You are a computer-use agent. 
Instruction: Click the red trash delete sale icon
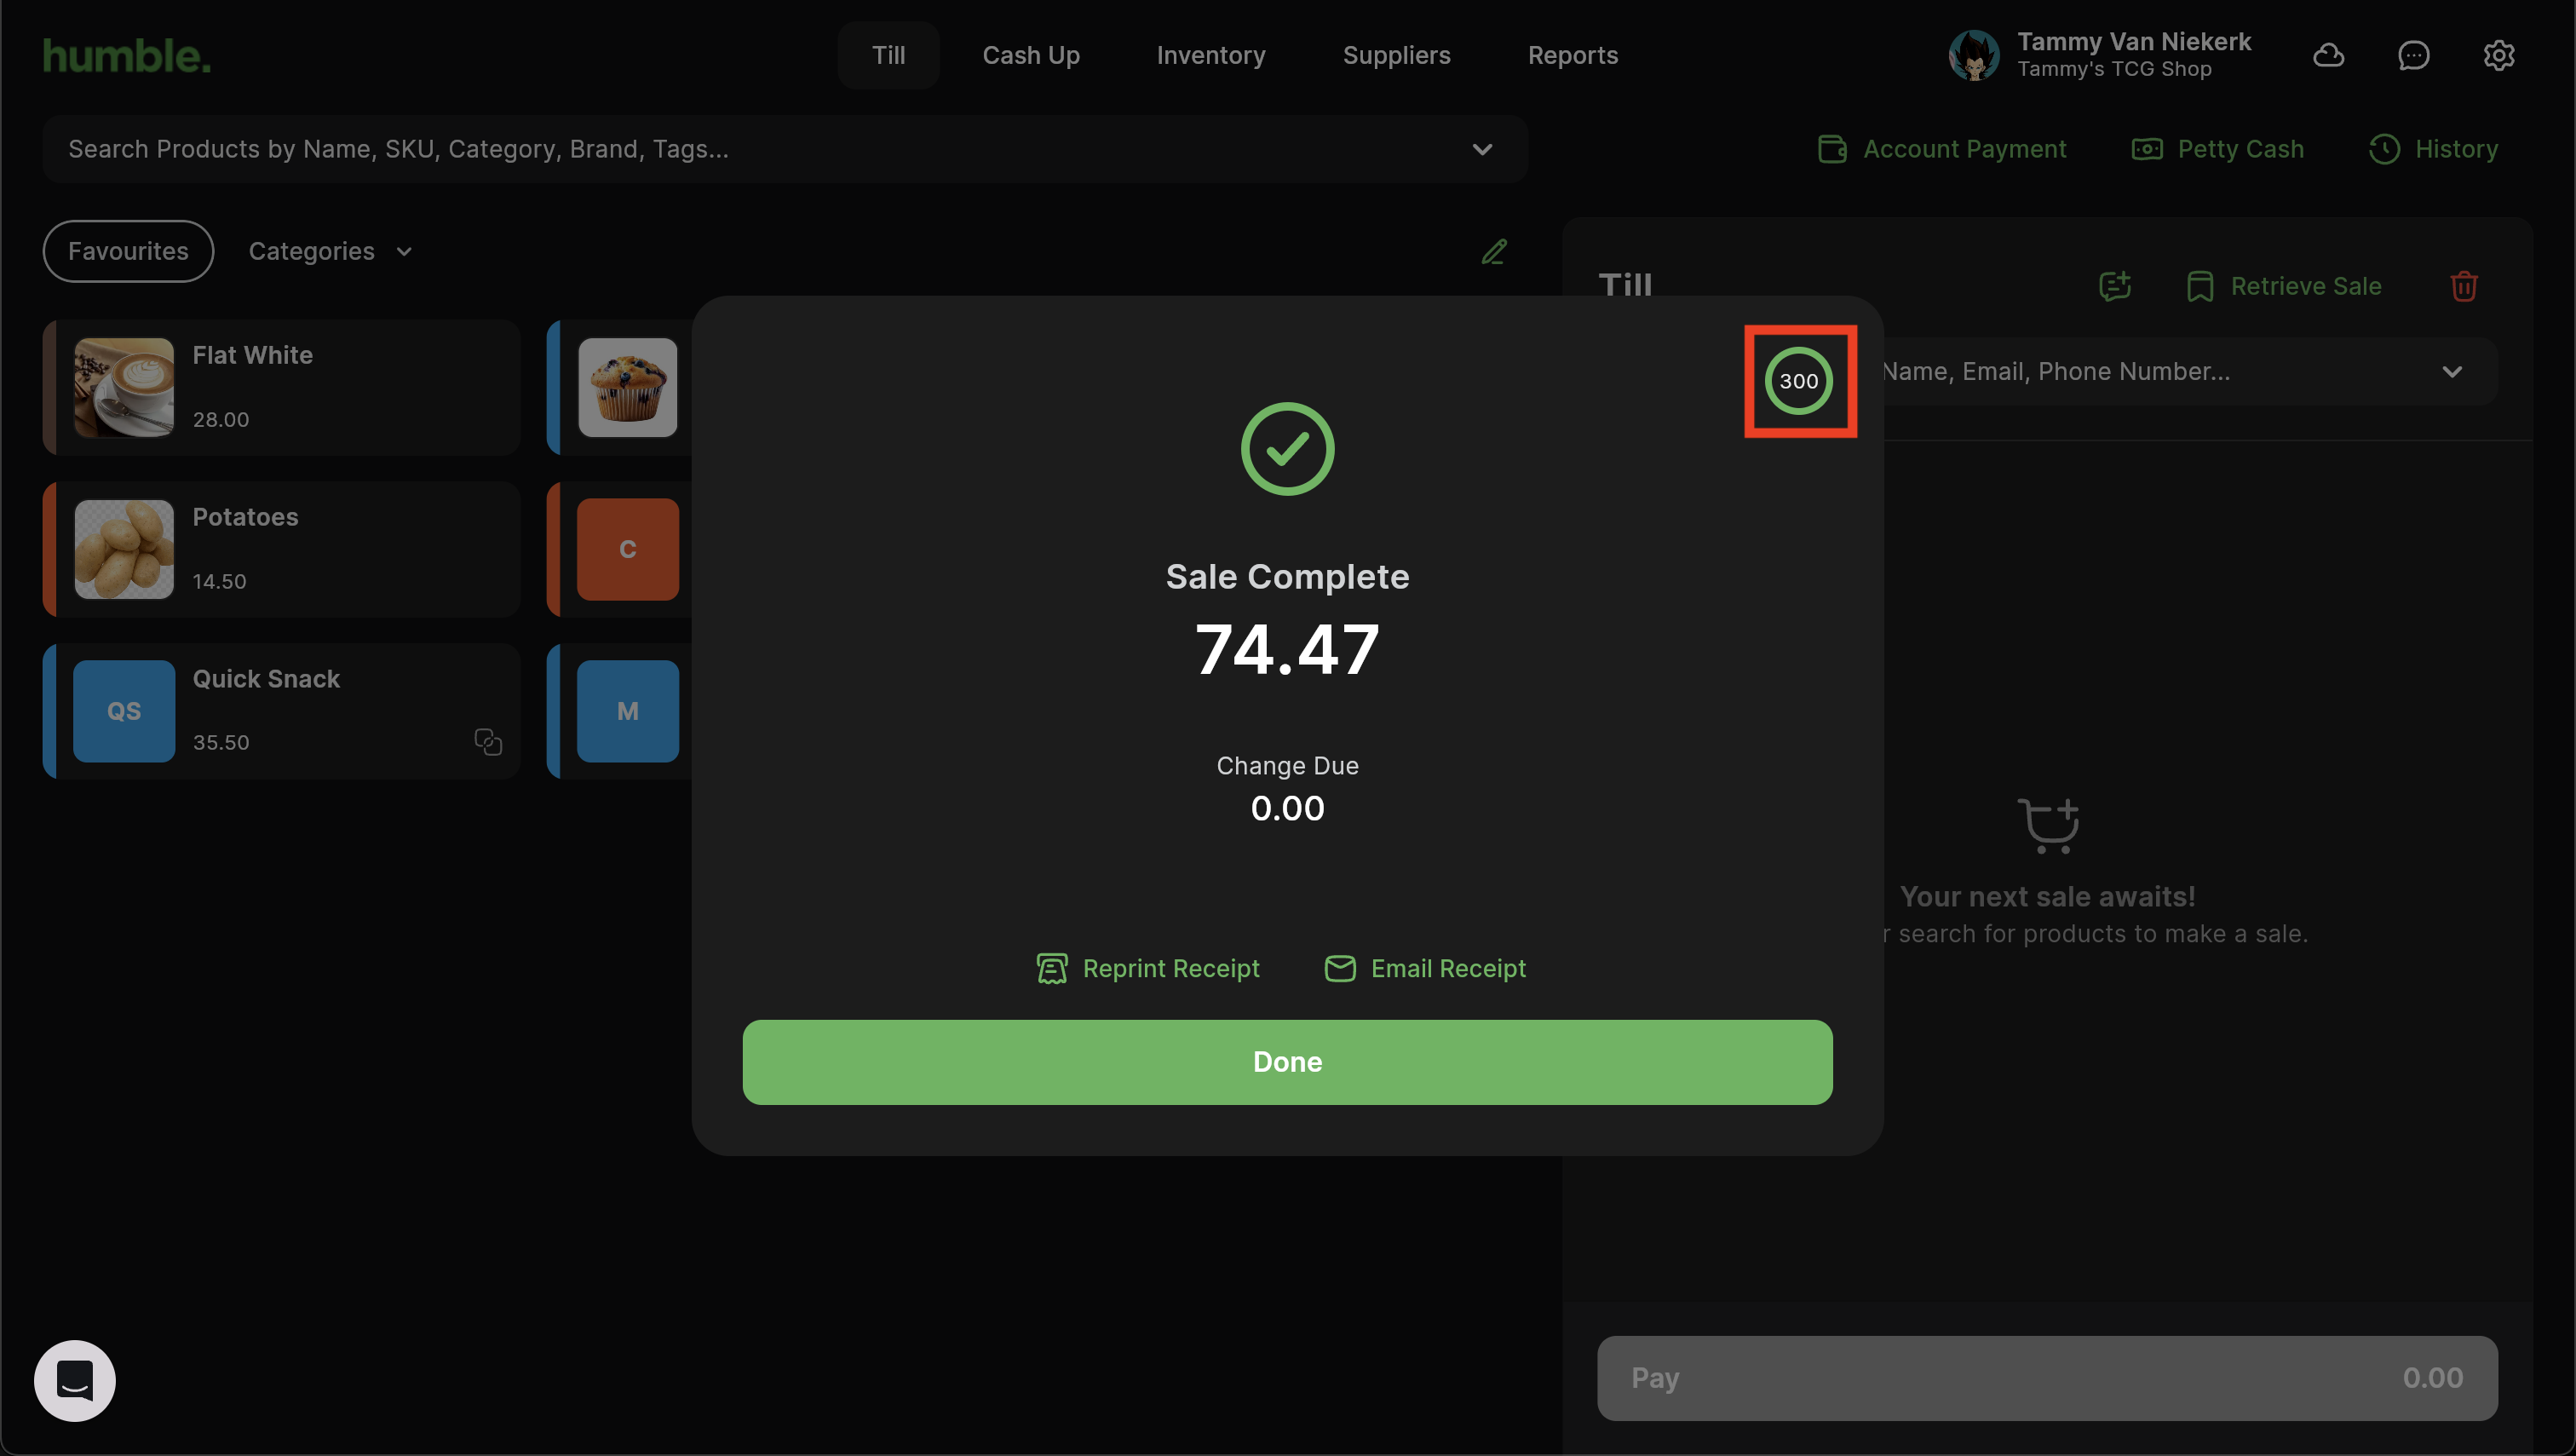pos(2463,287)
